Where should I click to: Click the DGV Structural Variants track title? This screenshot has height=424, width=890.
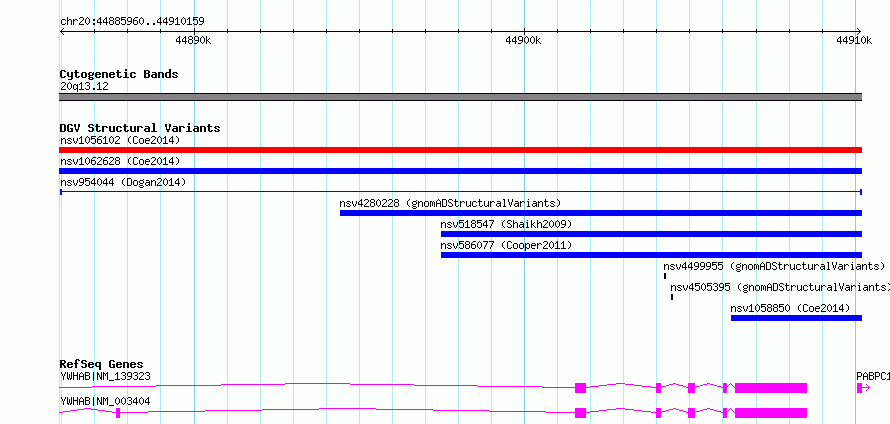(140, 128)
